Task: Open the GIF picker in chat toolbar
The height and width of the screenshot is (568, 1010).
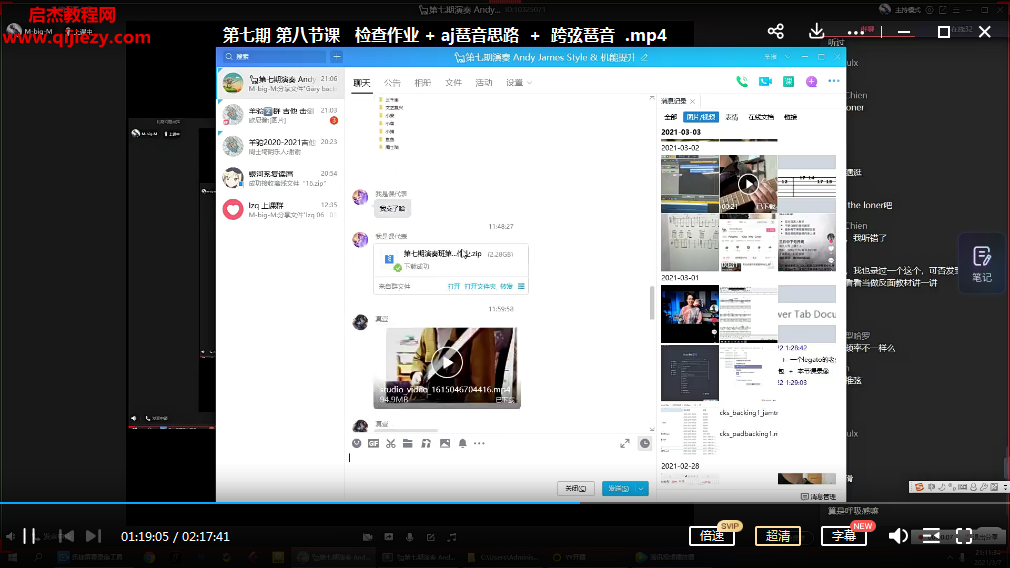Action: (x=374, y=443)
